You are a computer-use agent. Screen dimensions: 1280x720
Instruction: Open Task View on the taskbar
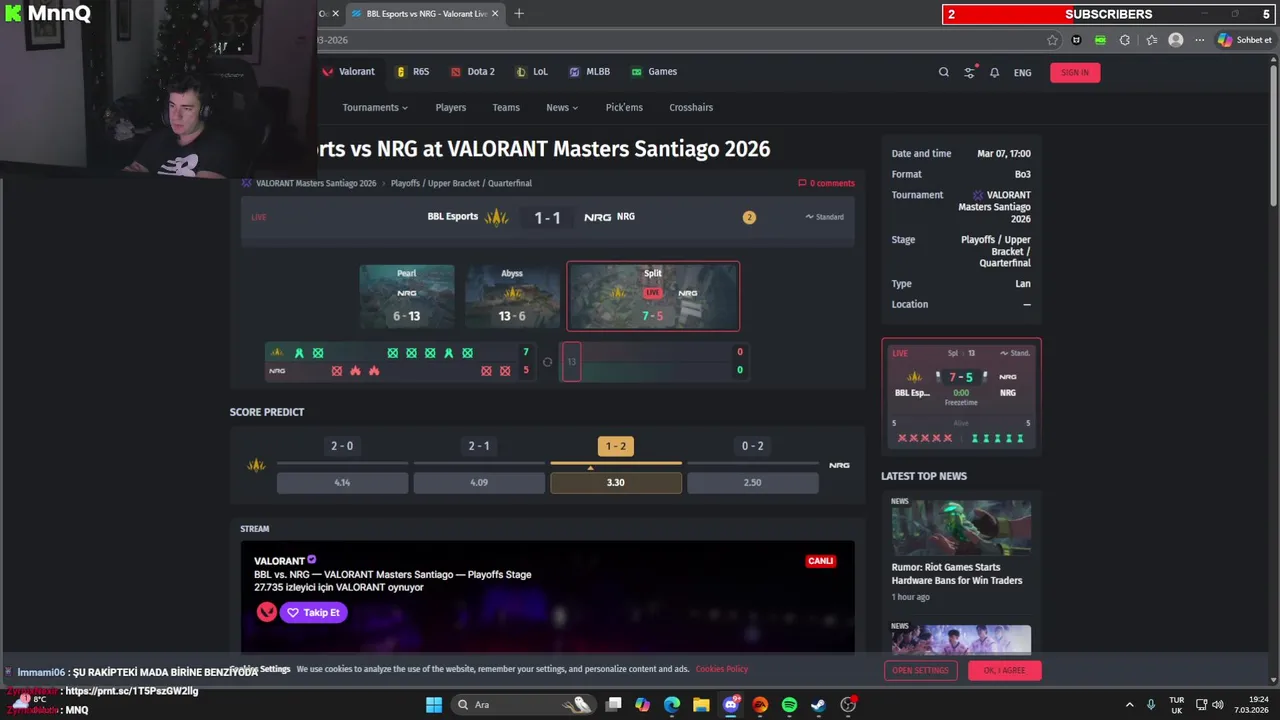(x=614, y=705)
